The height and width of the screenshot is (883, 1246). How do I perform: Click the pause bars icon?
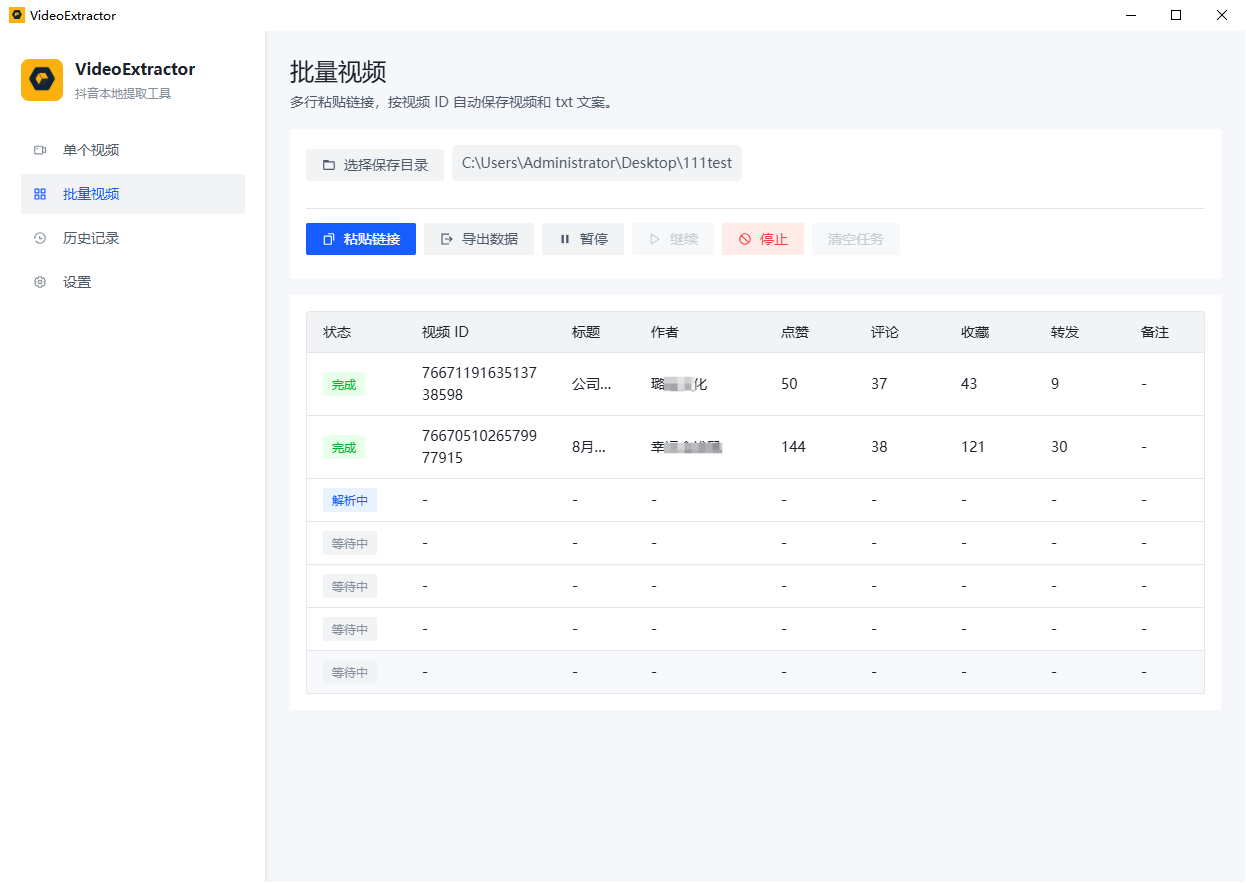(565, 239)
